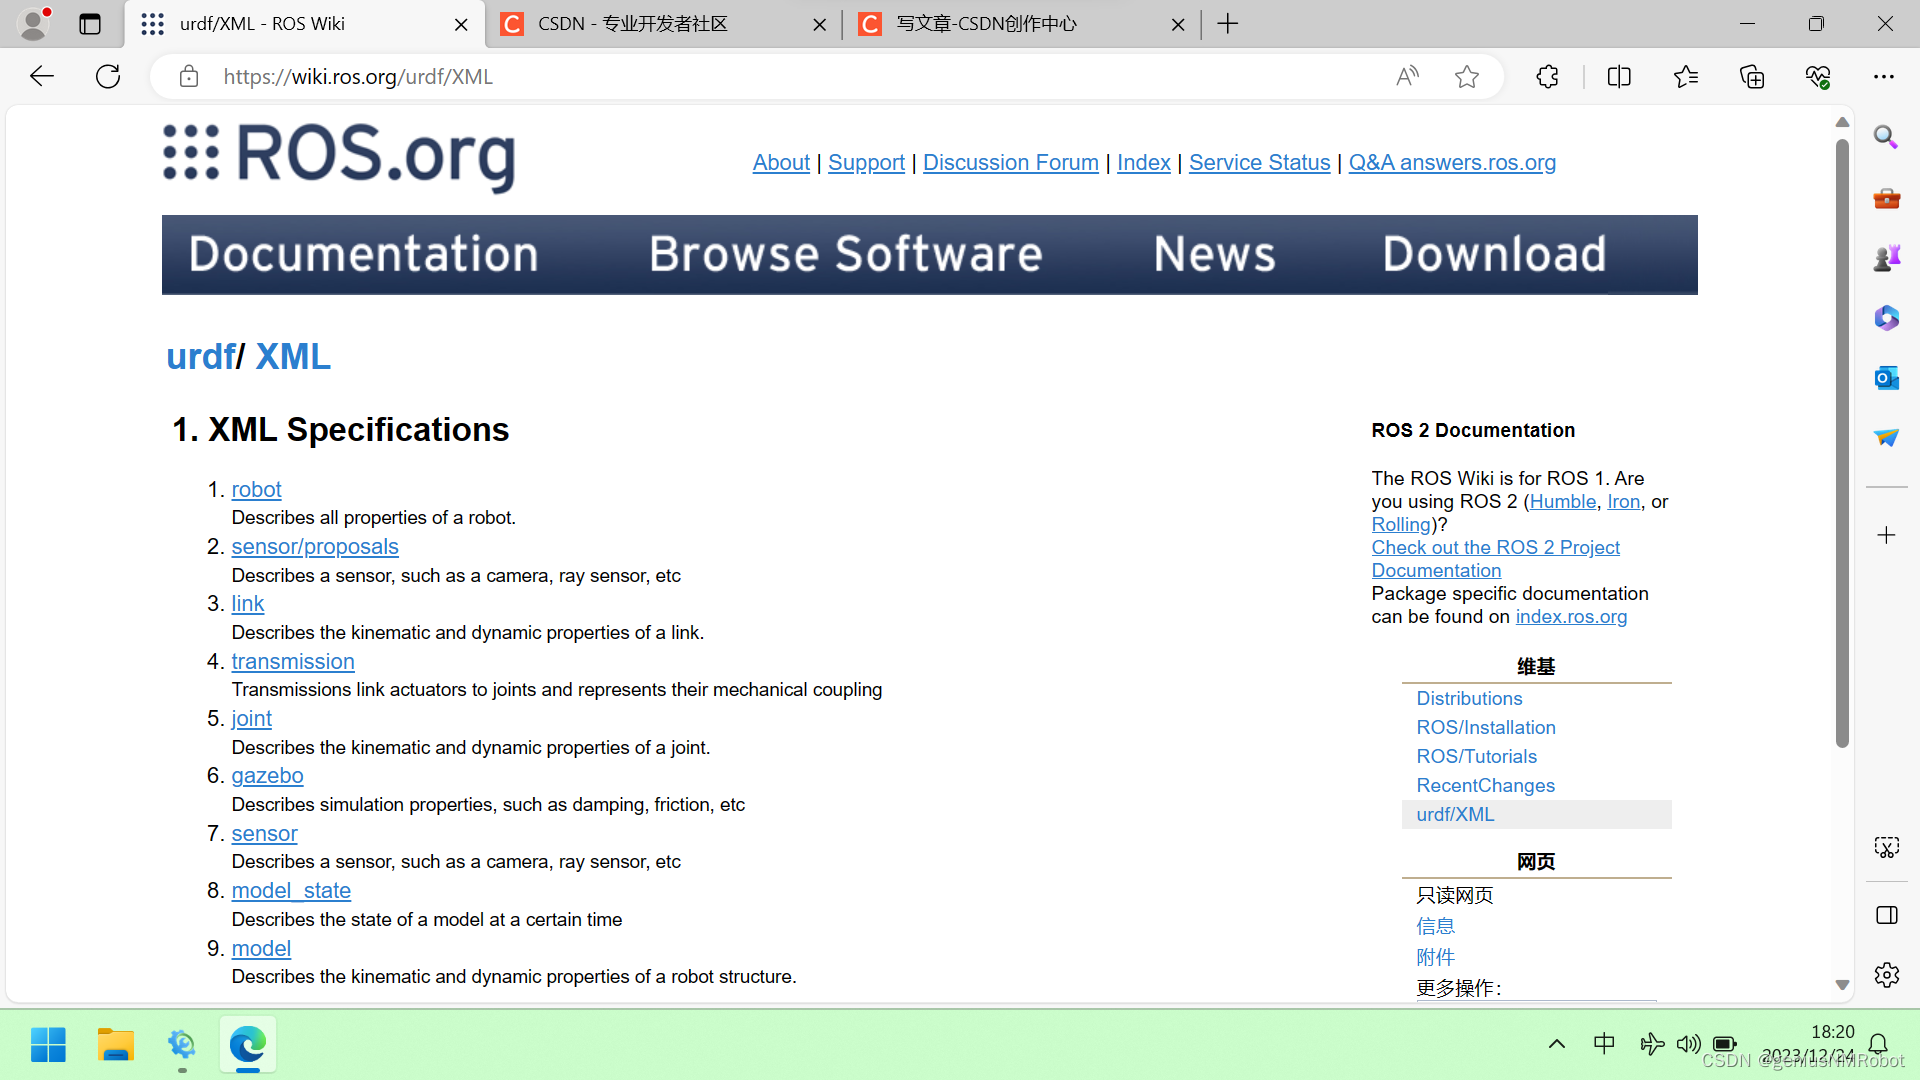Click the scrollbar down arrow
Viewport: 1920px width, 1080px height.
point(1842,985)
